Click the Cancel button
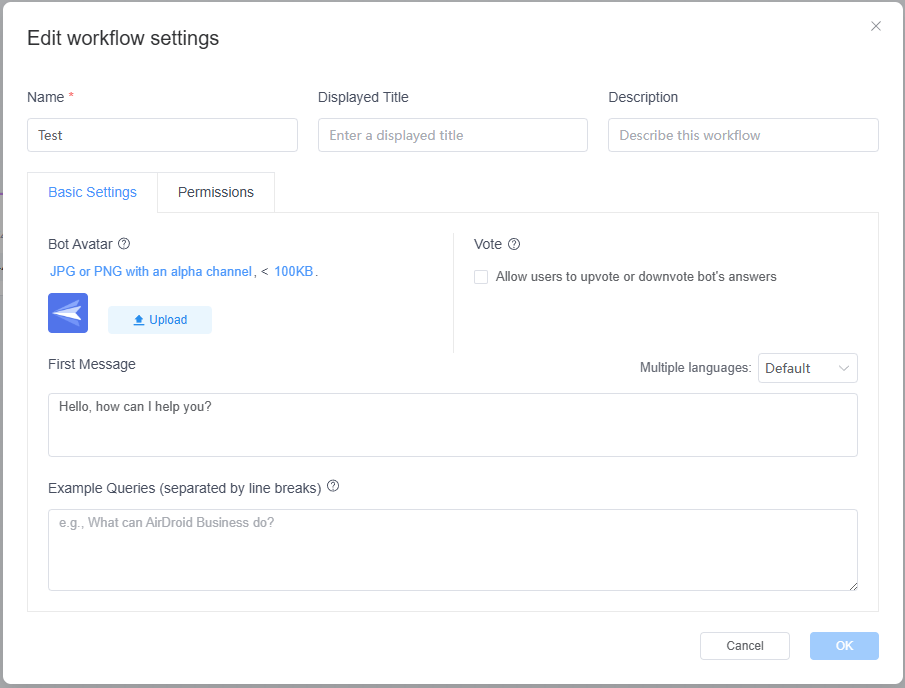Screen dimensions: 905x688 pyautogui.click(x=745, y=646)
